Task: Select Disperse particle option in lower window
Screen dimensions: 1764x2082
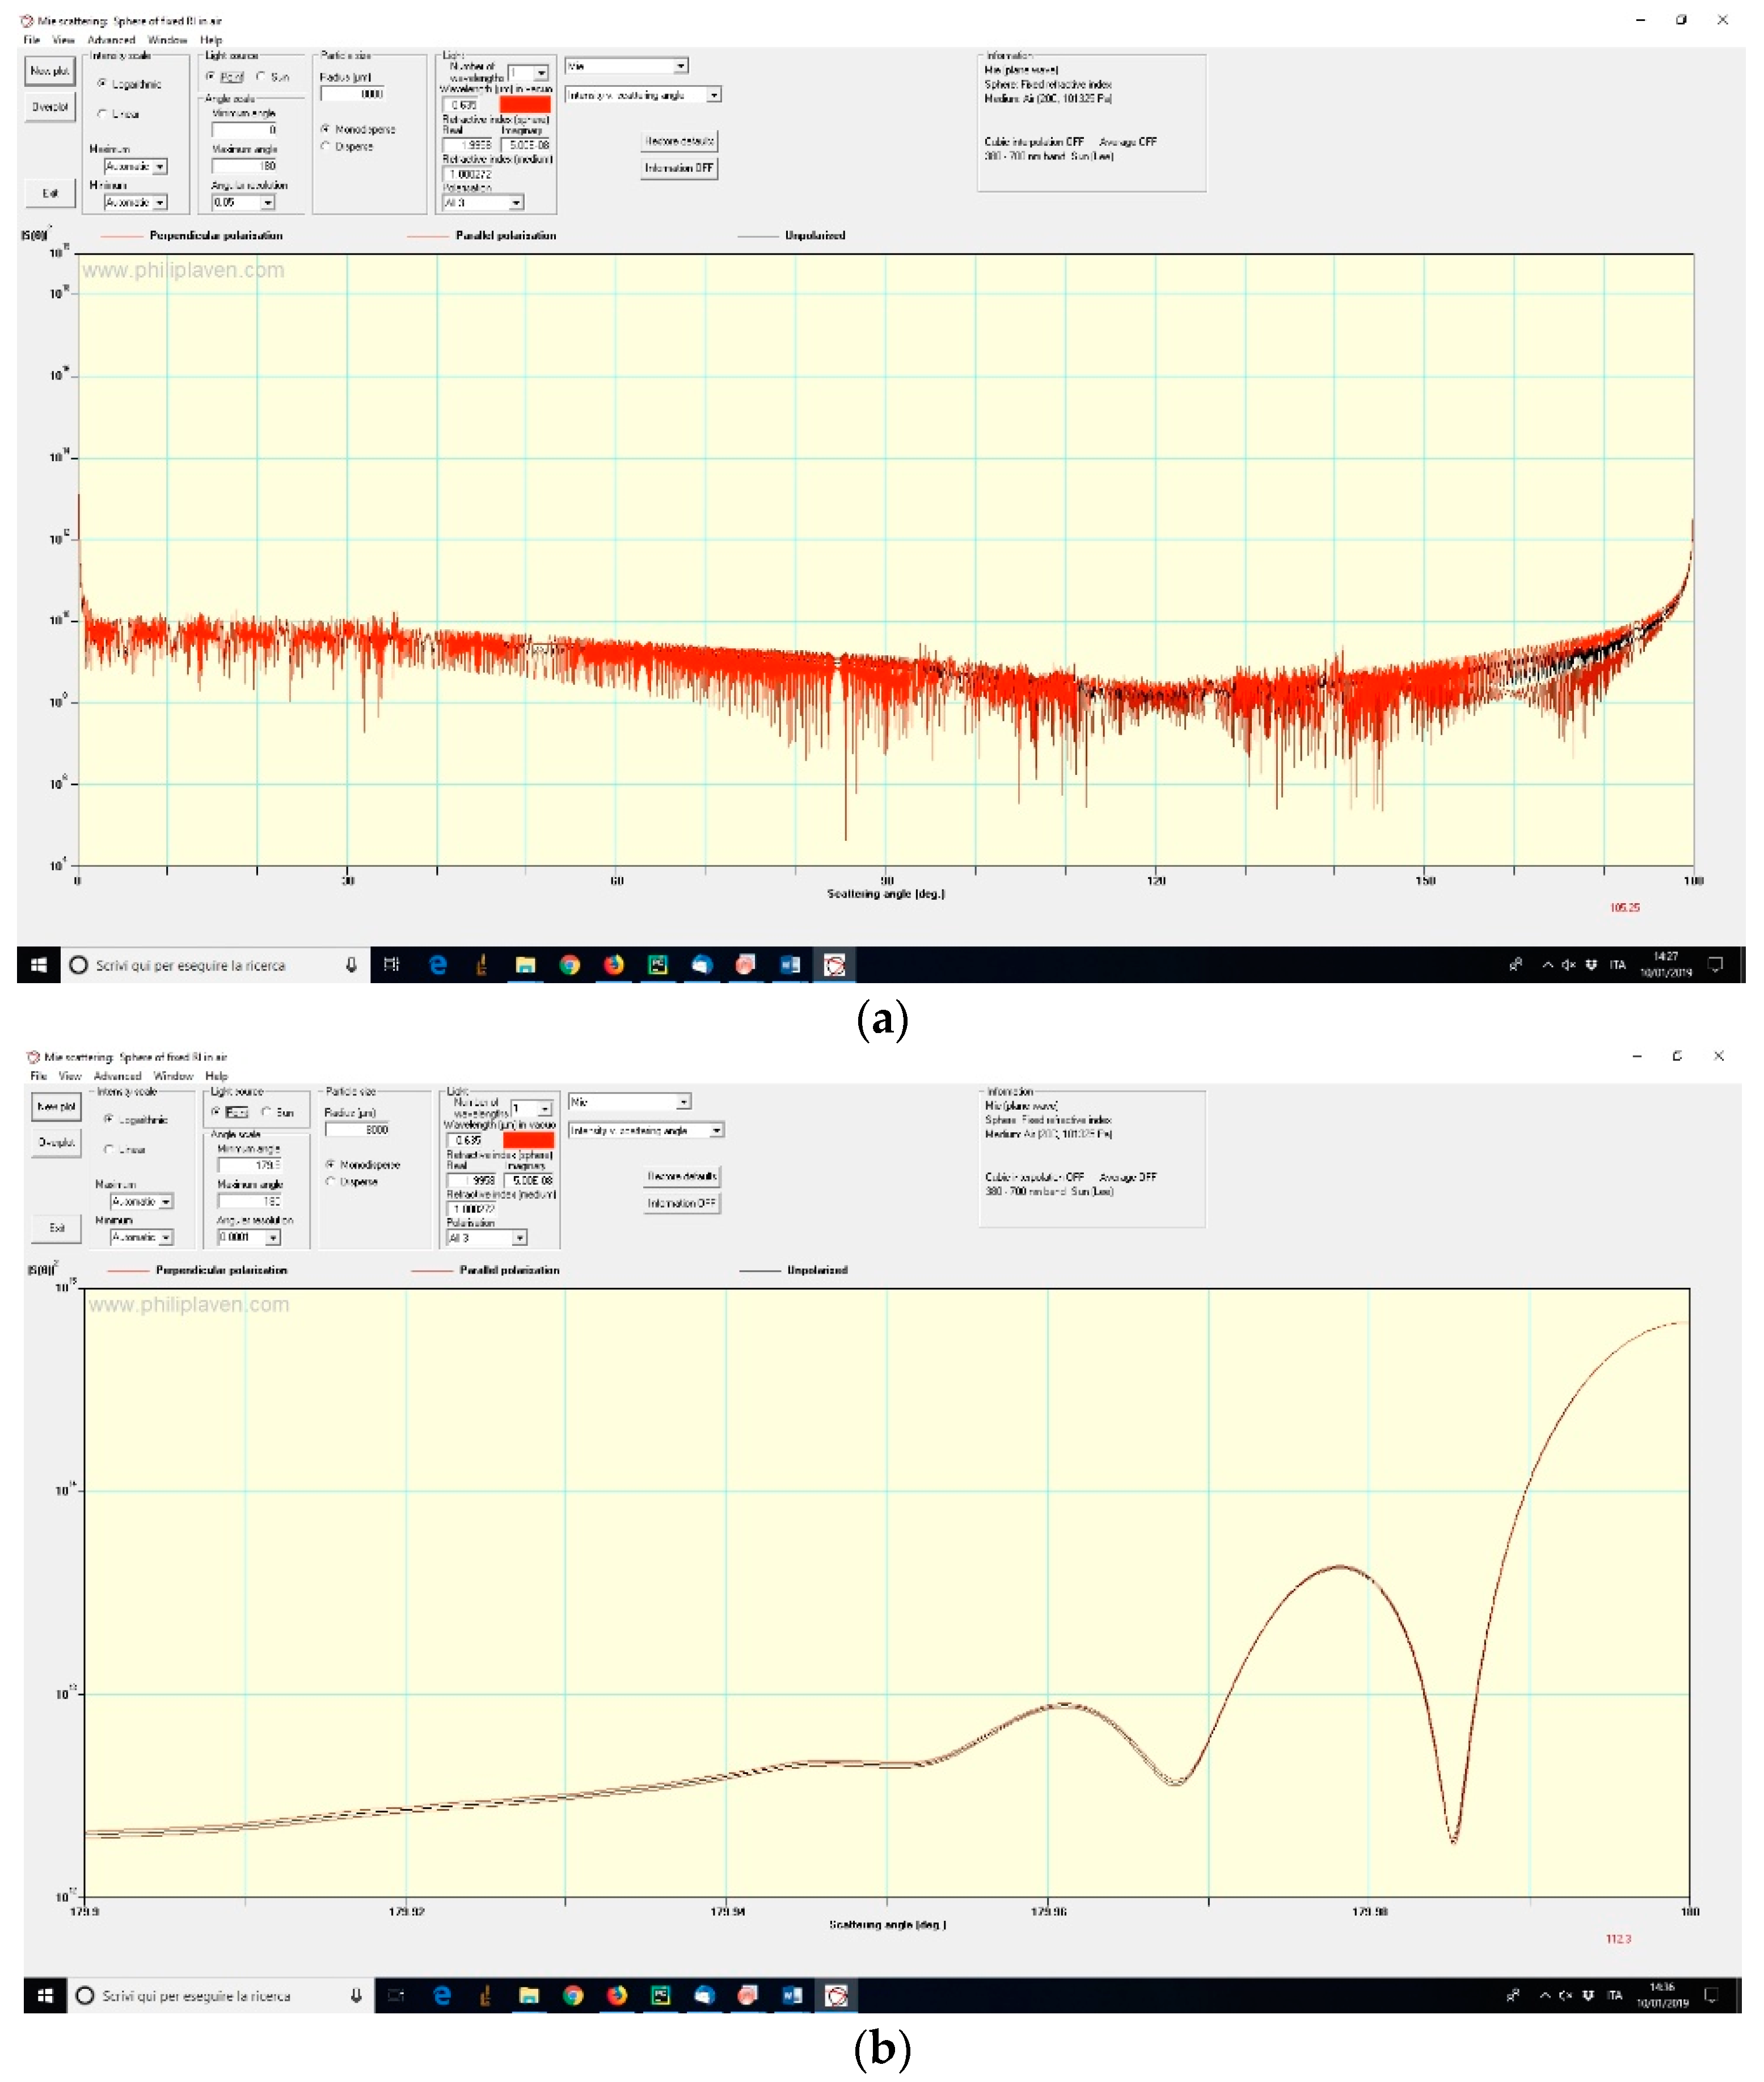Action: point(330,1181)
